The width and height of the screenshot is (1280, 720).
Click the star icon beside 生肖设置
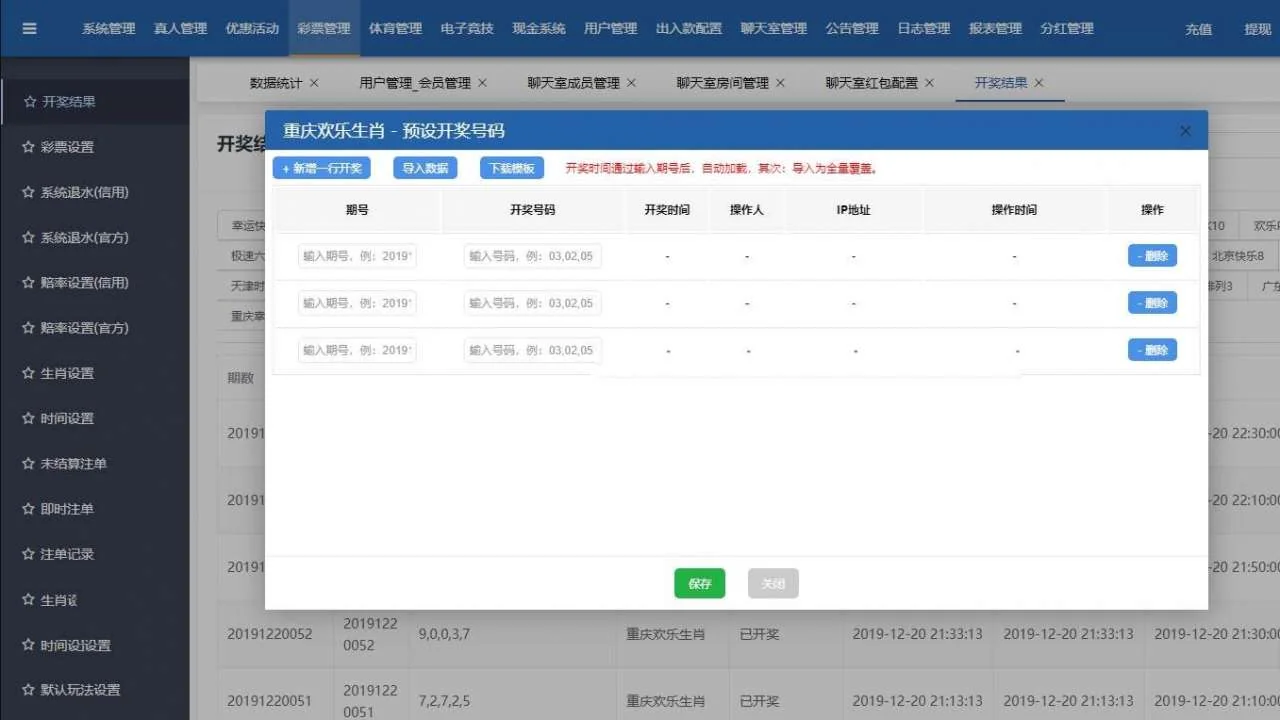pos(28,373)
